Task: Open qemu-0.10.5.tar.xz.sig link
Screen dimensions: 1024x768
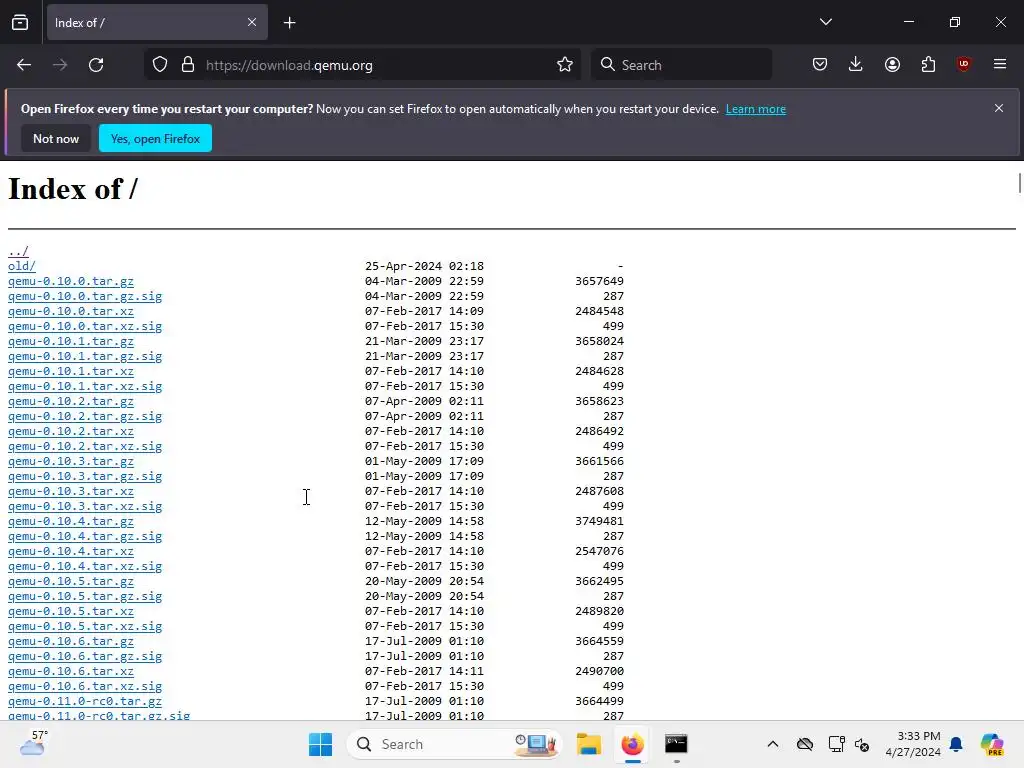Action: click(x=85, y=626)
